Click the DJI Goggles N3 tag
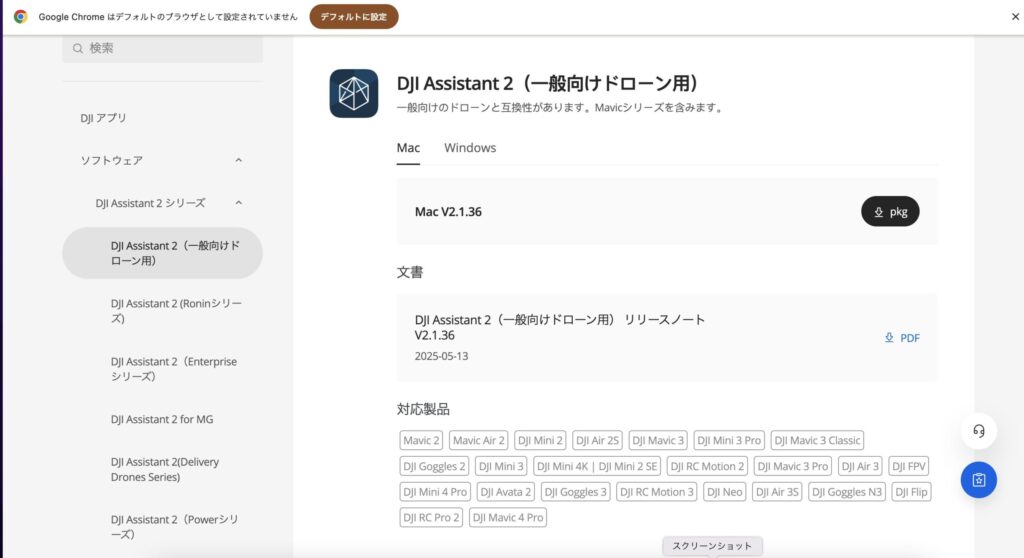 pos(846,491)
